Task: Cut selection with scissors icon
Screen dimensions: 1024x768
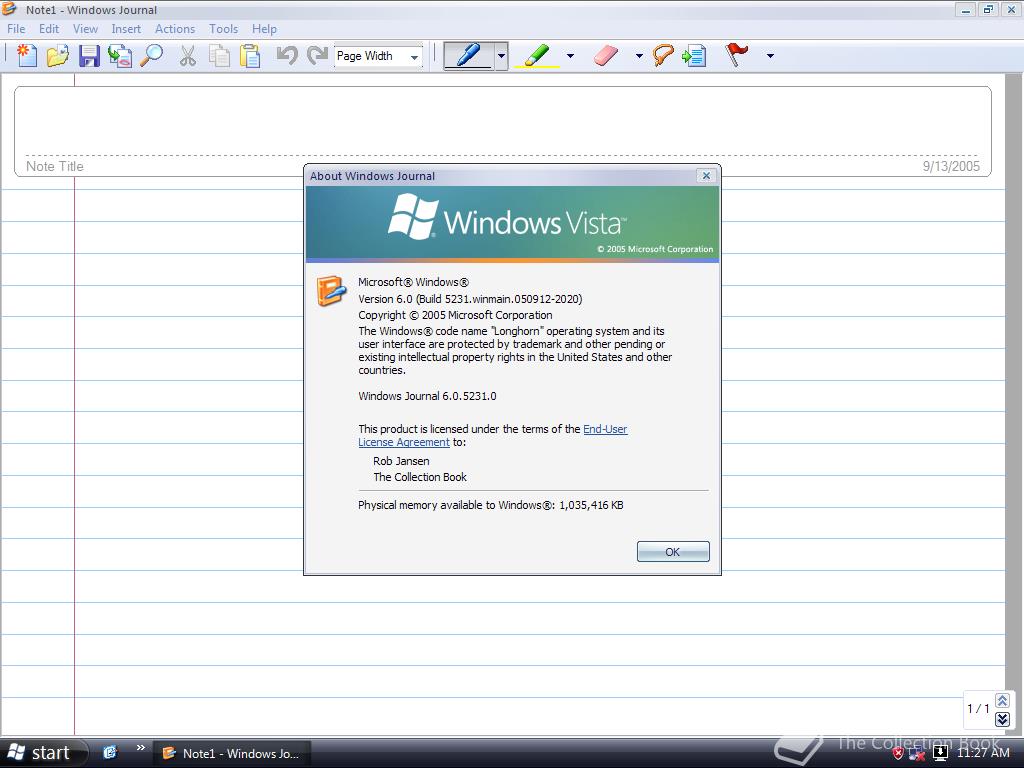Action: point(188,56)
